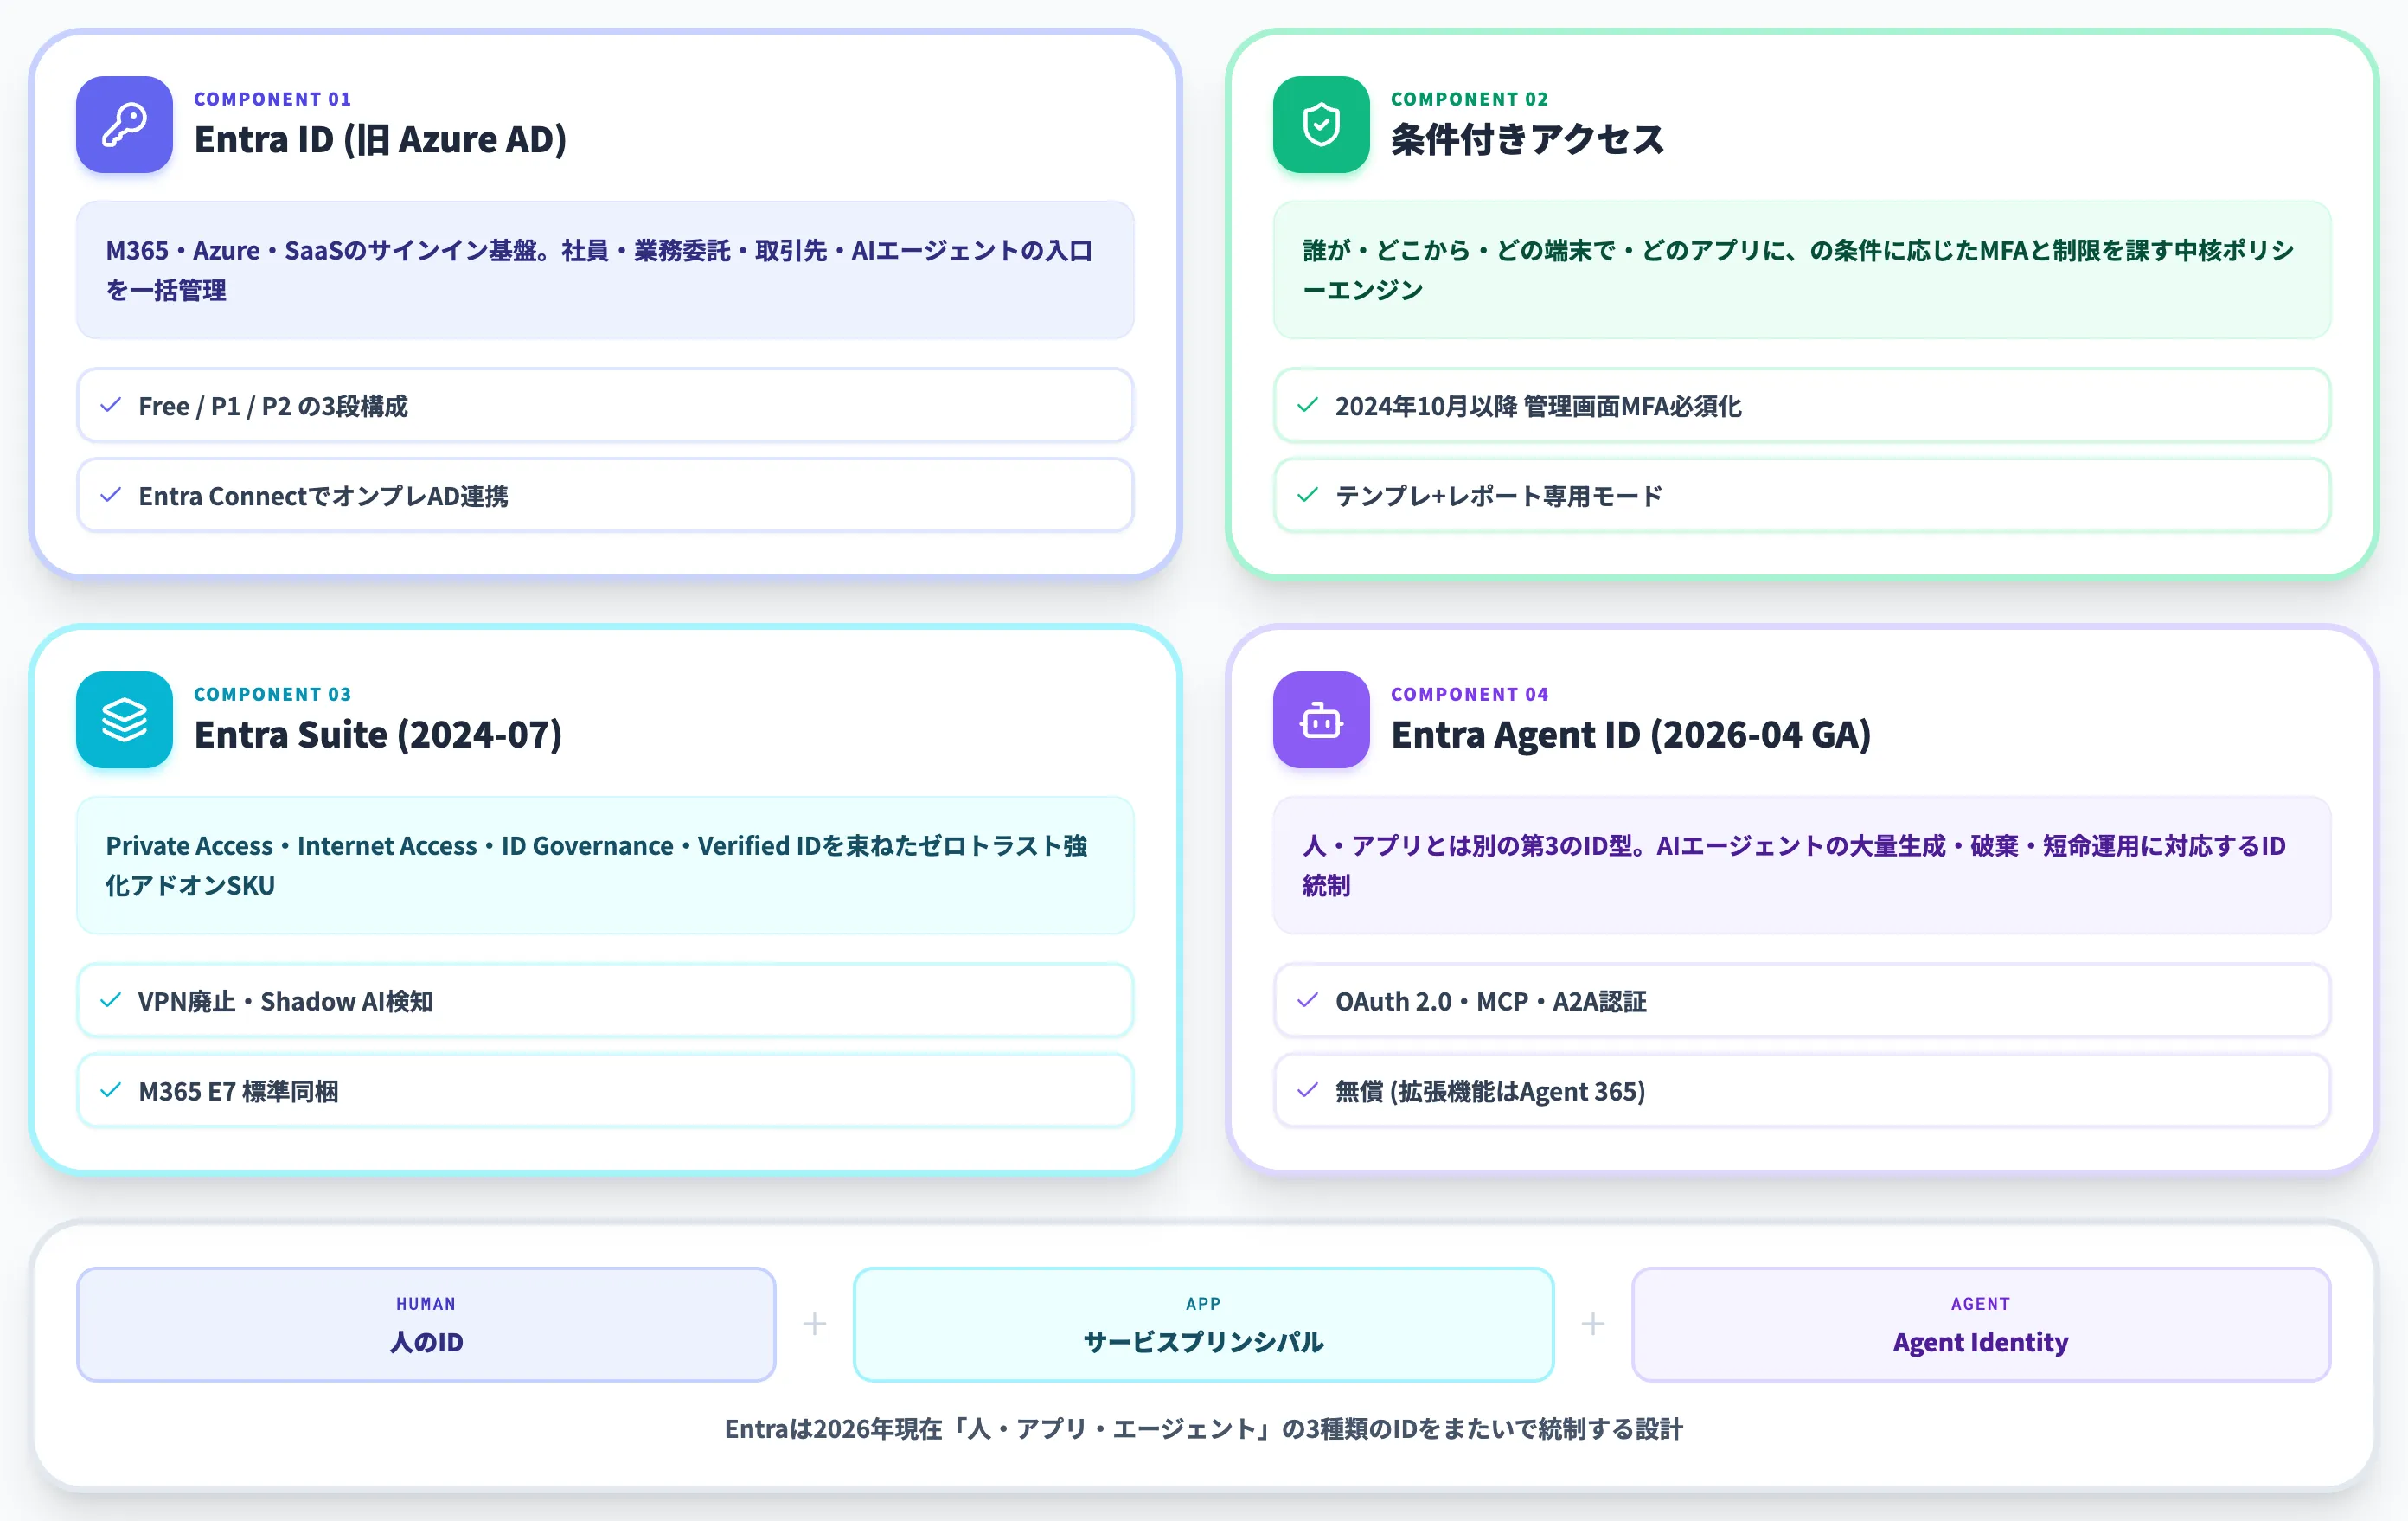2408x1521 pixels.
Task: Click the 人・アプリとは別の第3のID型 description box
Action: [x=1802, y=865]
